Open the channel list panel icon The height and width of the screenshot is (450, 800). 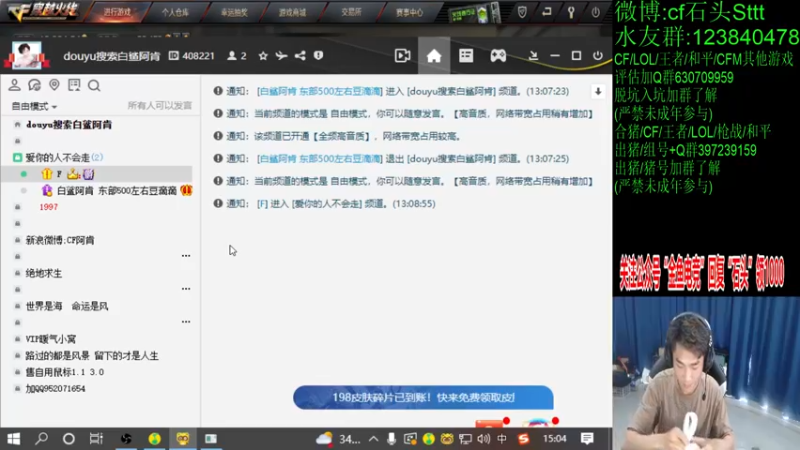[x=466, y=56]
